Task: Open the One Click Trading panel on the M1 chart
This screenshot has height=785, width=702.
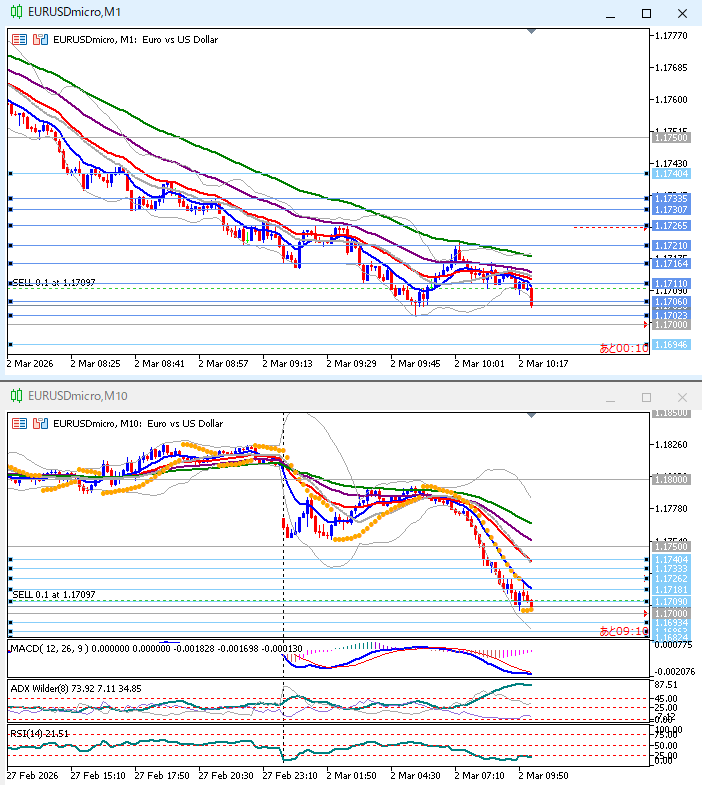Action: click(x=20, y=40)
